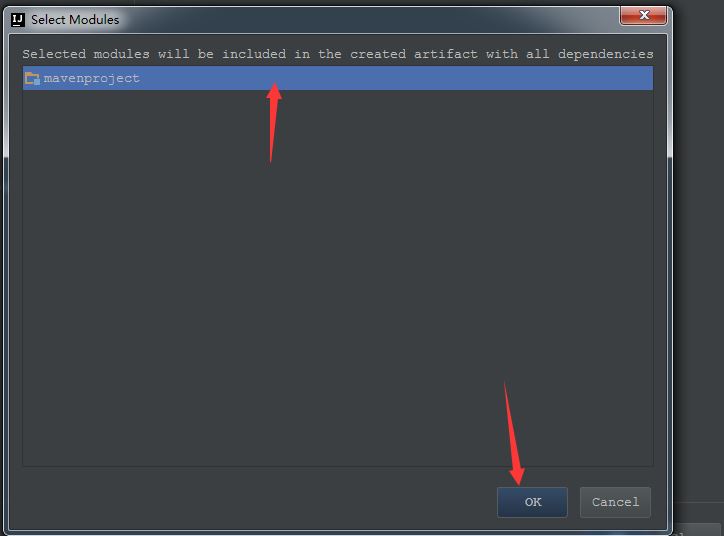Click the red arrow tip pointing at OK
This screenshot has height=536, width=724.
[518, 480]
